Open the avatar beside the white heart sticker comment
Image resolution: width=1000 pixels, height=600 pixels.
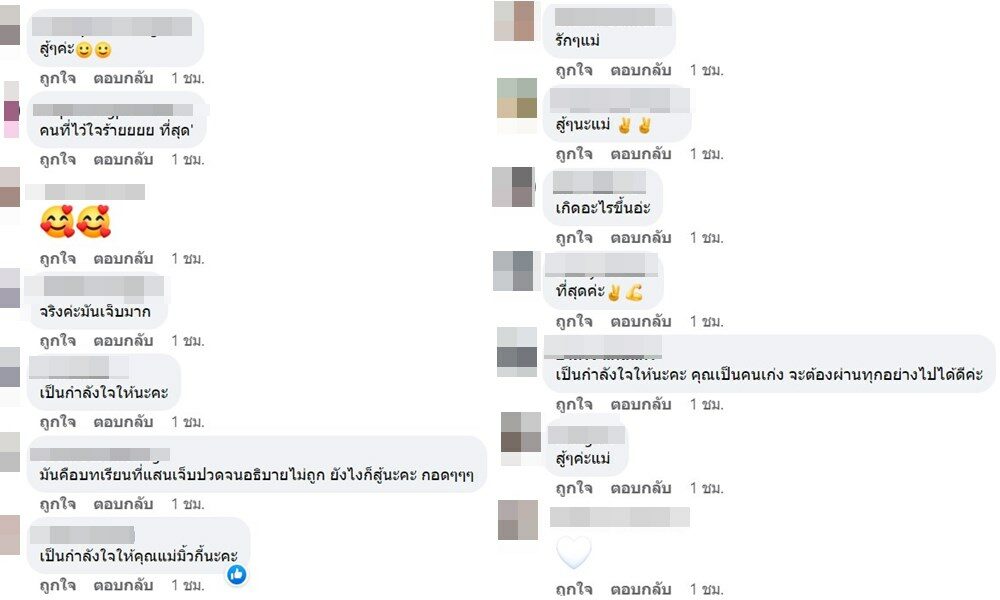(x=518, y=520)
